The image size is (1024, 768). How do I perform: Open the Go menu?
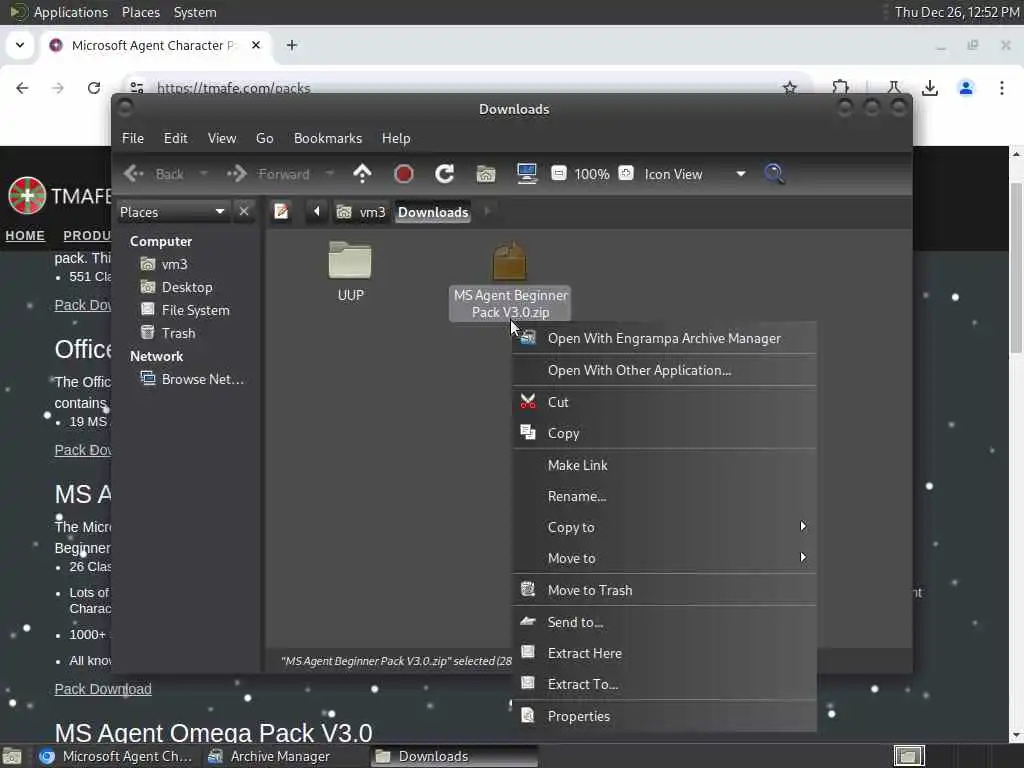264,138
